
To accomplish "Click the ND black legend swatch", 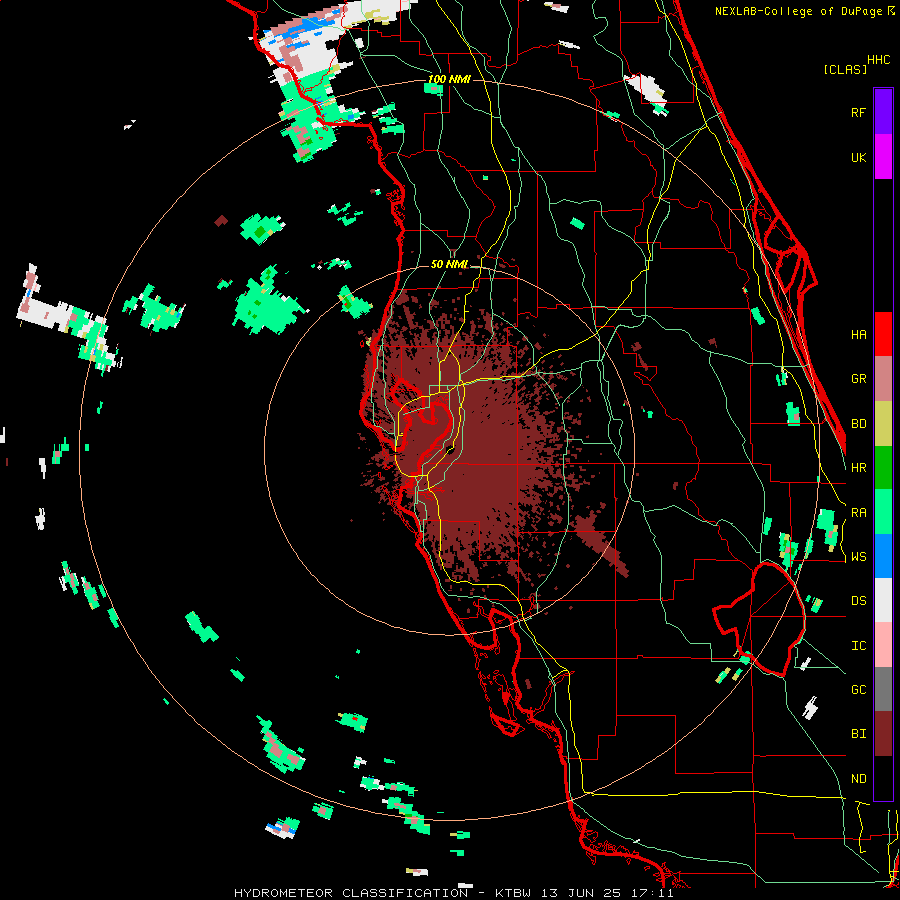I will [883, 778].
